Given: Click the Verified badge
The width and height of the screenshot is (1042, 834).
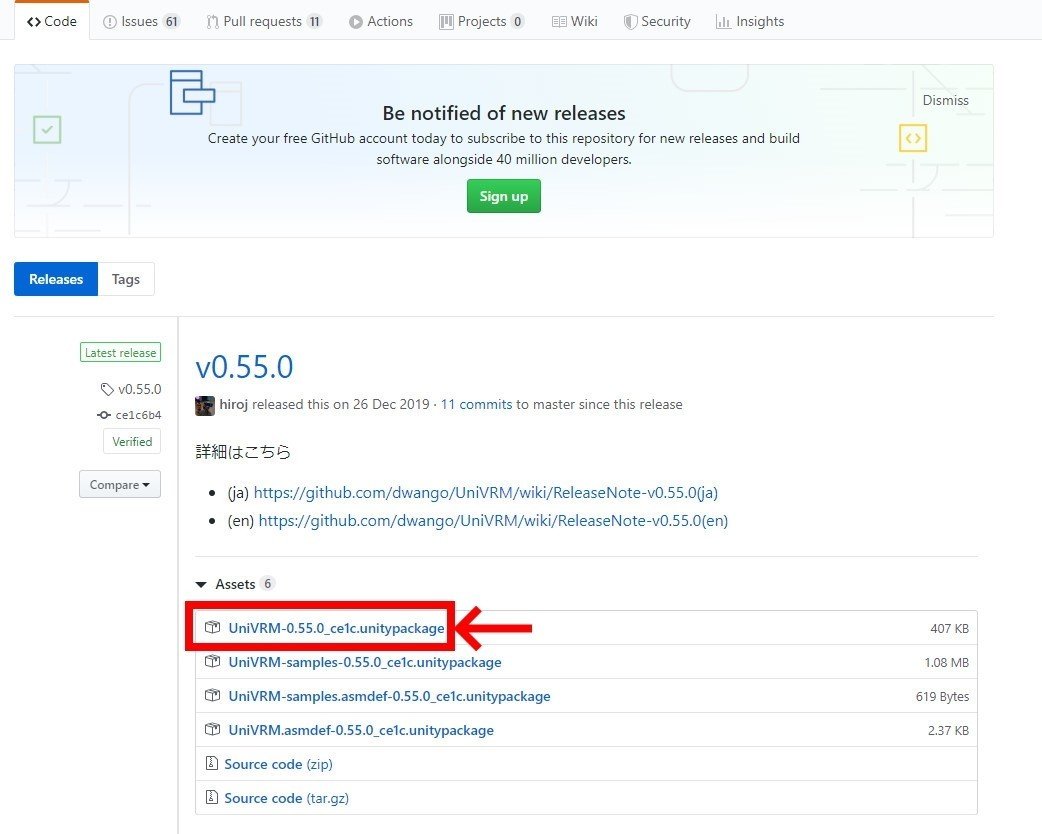Looking at the screenshot, I should (x=132, y=441).
